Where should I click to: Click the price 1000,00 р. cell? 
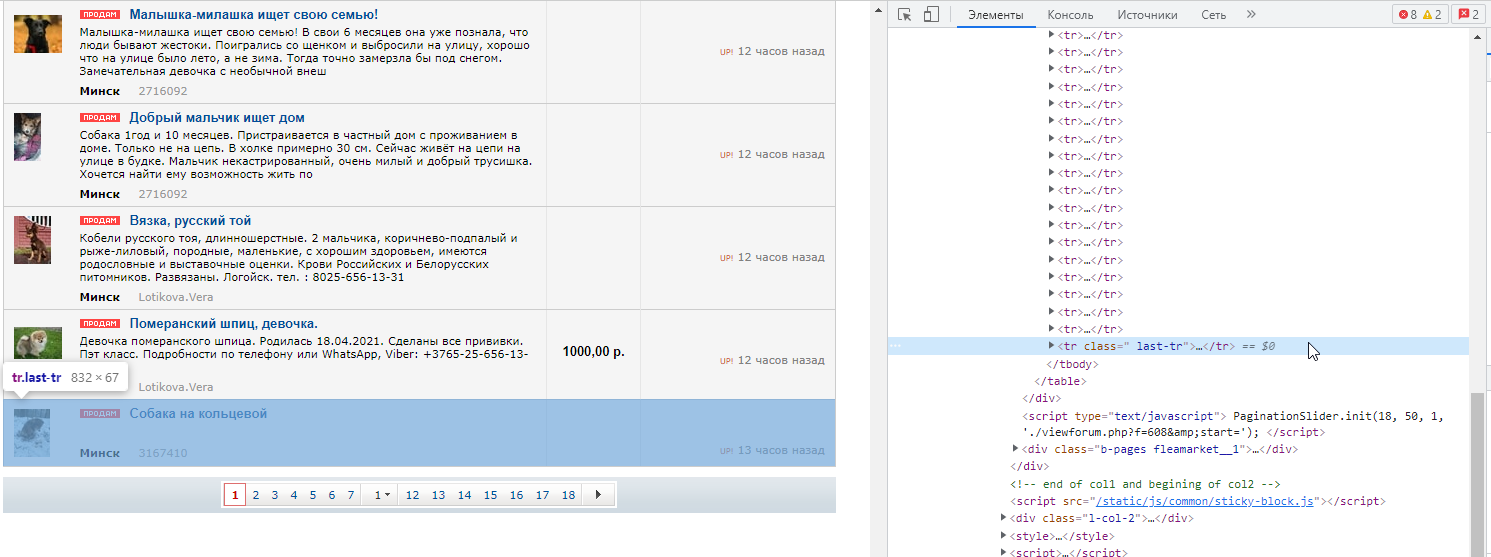[x=593, y=352]
